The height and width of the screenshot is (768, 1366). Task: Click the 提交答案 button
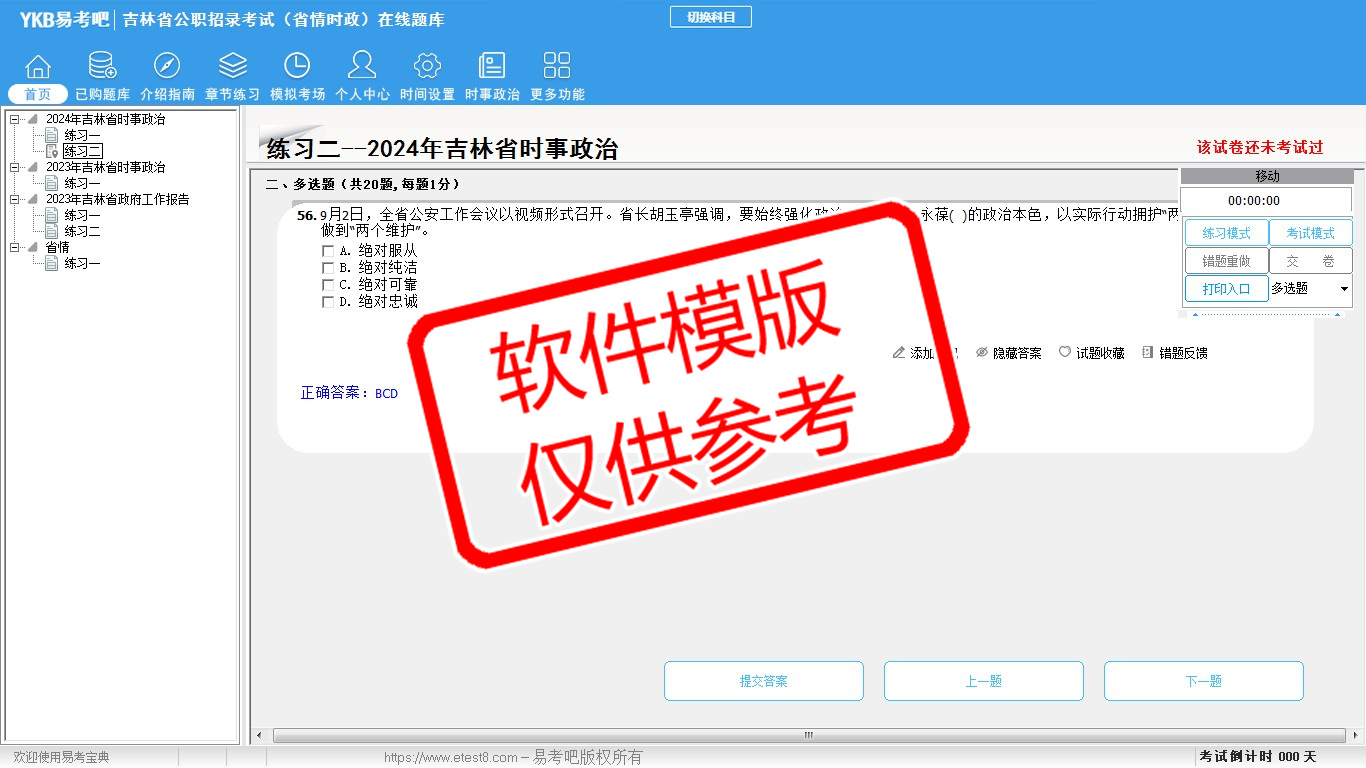click(763, 681)
